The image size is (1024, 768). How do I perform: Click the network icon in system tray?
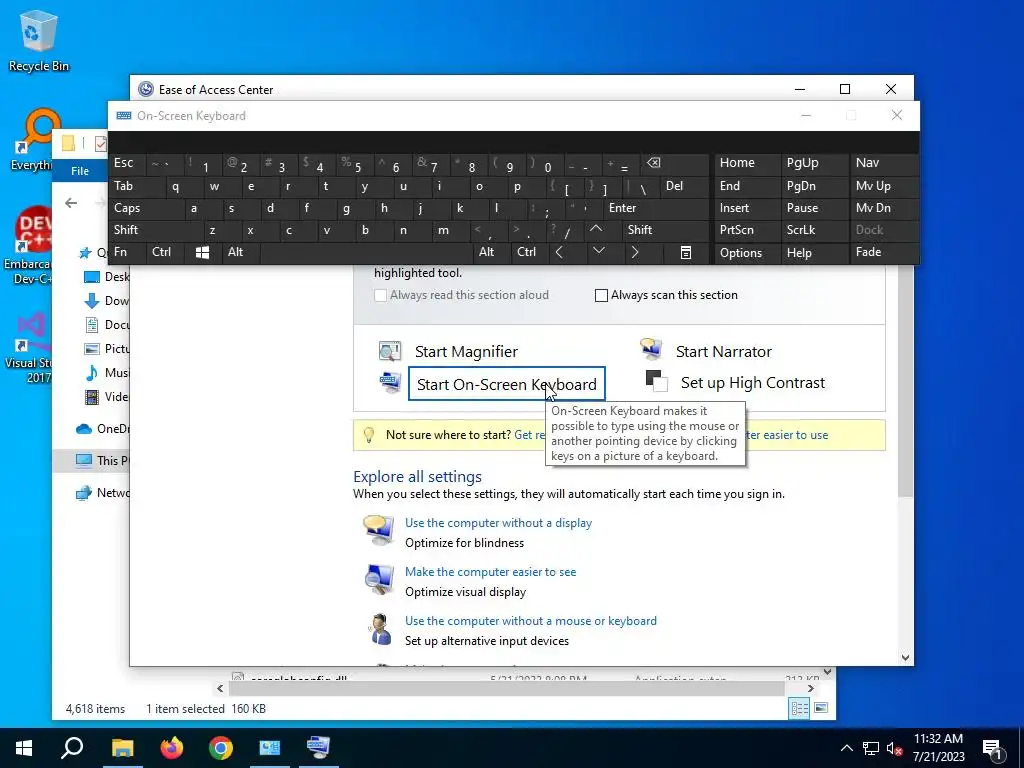tap(871, 748)
